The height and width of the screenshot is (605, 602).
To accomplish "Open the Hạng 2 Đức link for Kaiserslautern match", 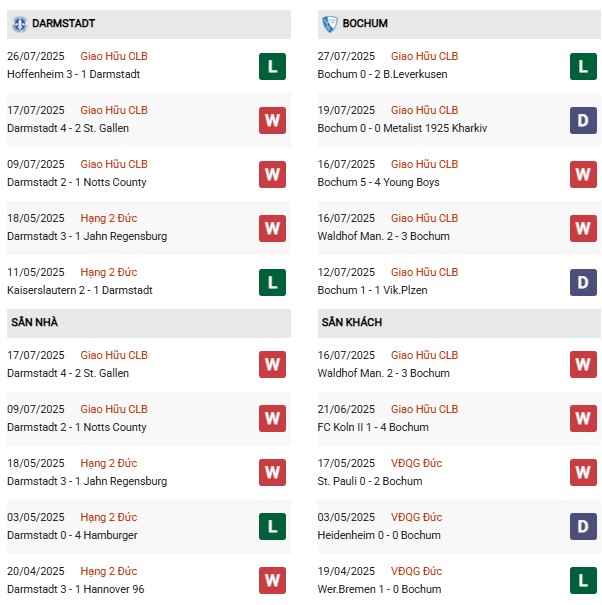I will coord(109,272).
